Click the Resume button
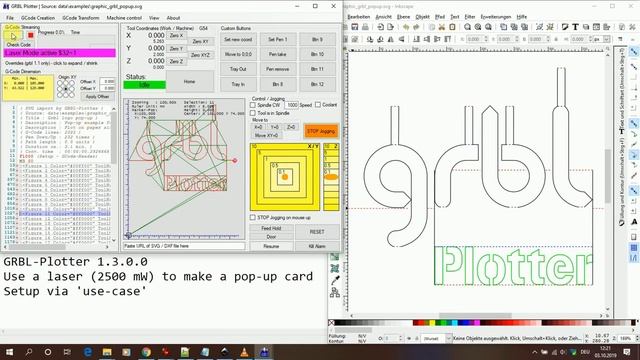The height and width of the screenshot is (360, 640). coord(271,246)
